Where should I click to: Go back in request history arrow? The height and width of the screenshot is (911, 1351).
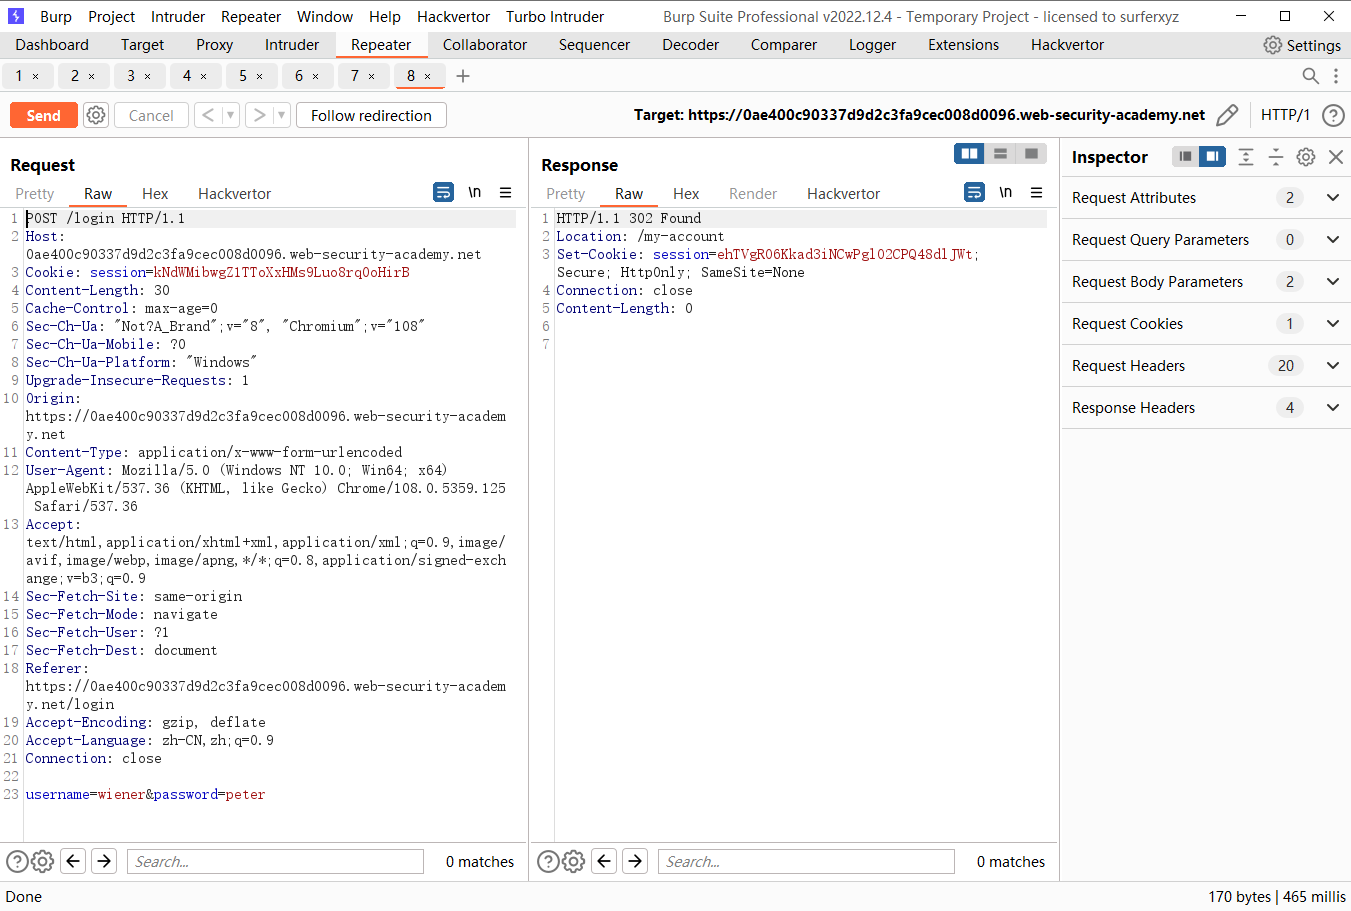tap(208, 115)
